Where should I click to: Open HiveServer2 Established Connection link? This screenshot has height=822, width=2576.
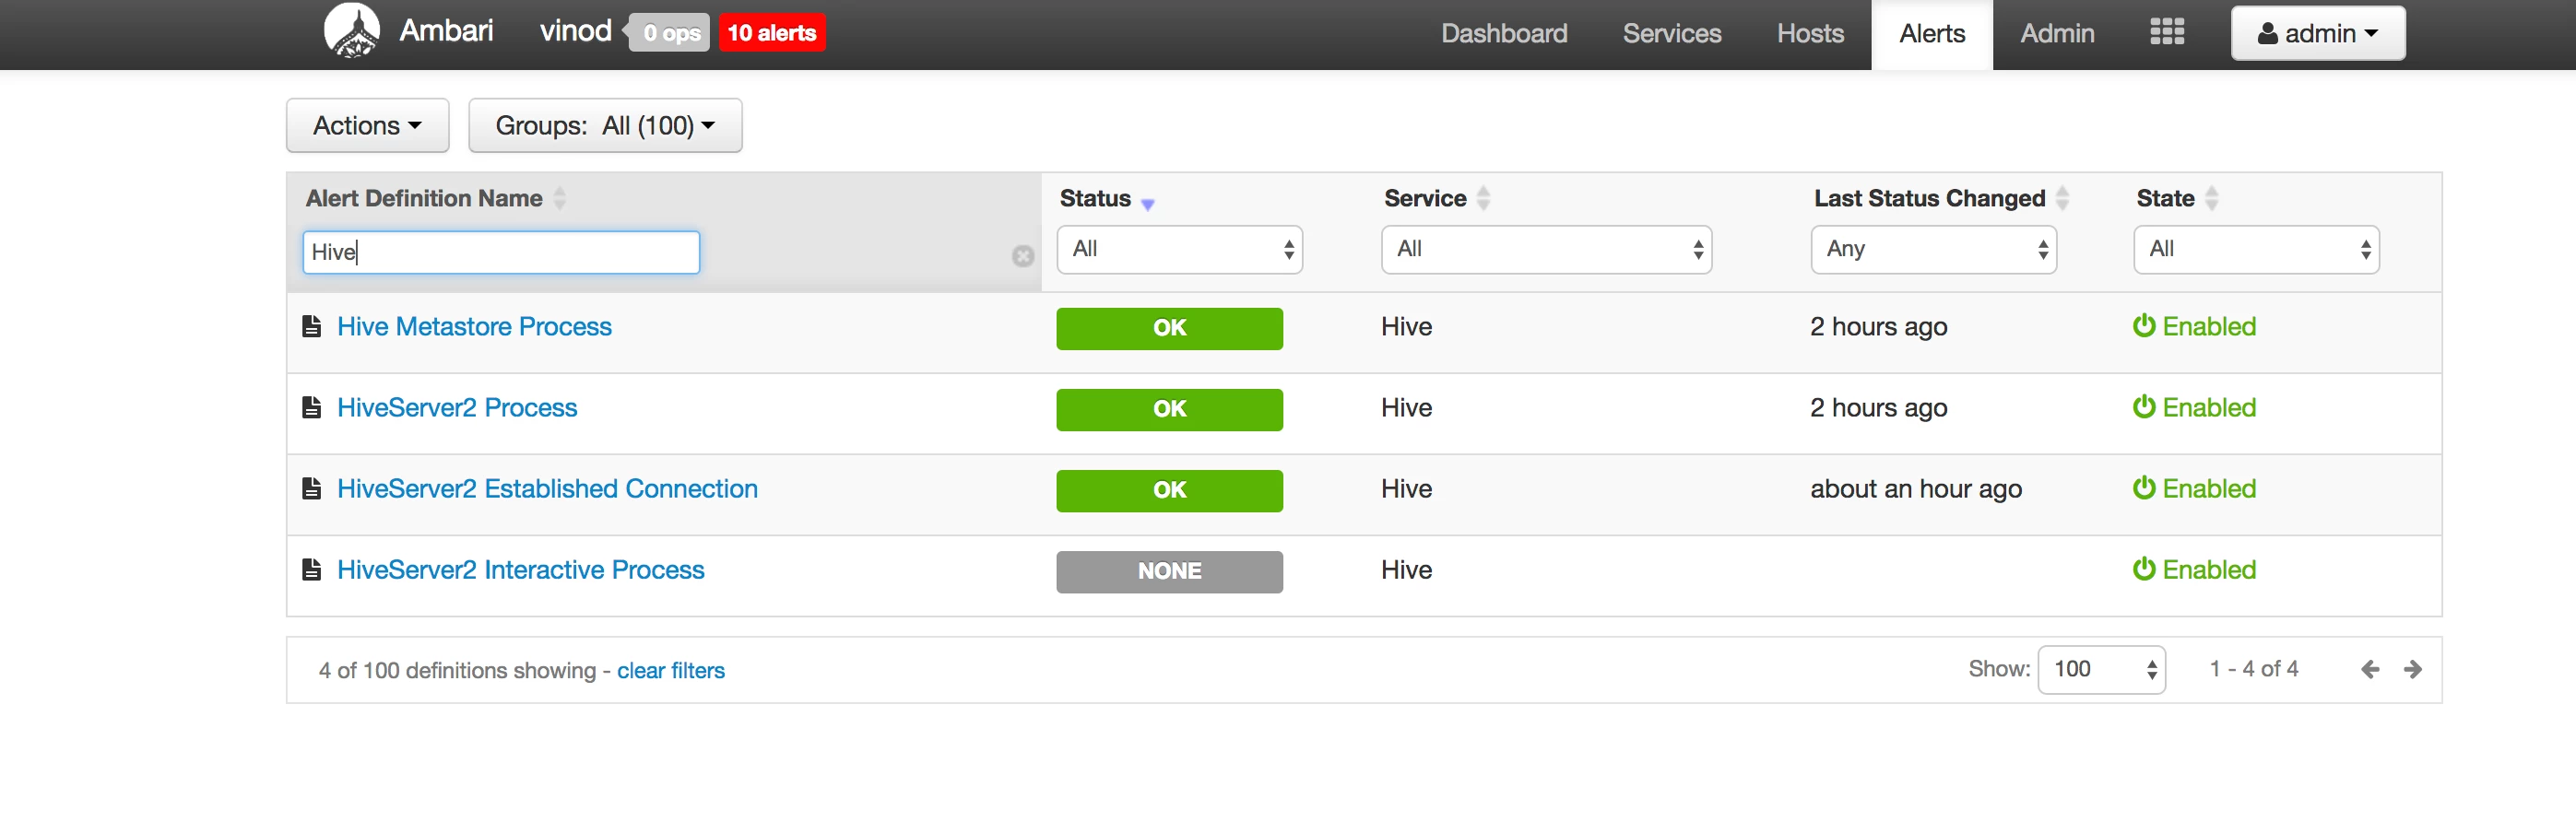[547, 489]
